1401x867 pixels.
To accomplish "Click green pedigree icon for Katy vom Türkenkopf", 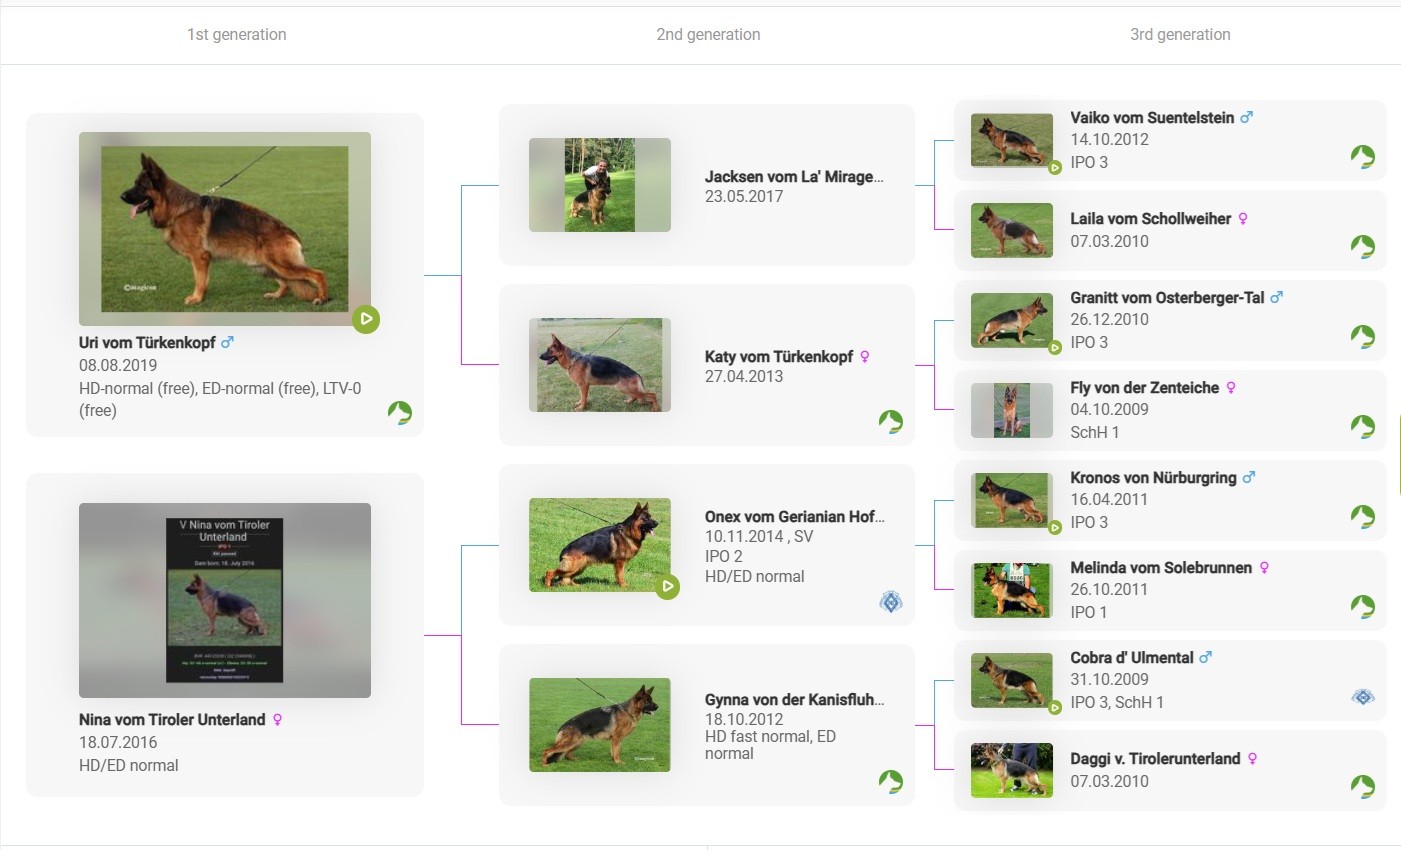I will pos(890,421).
